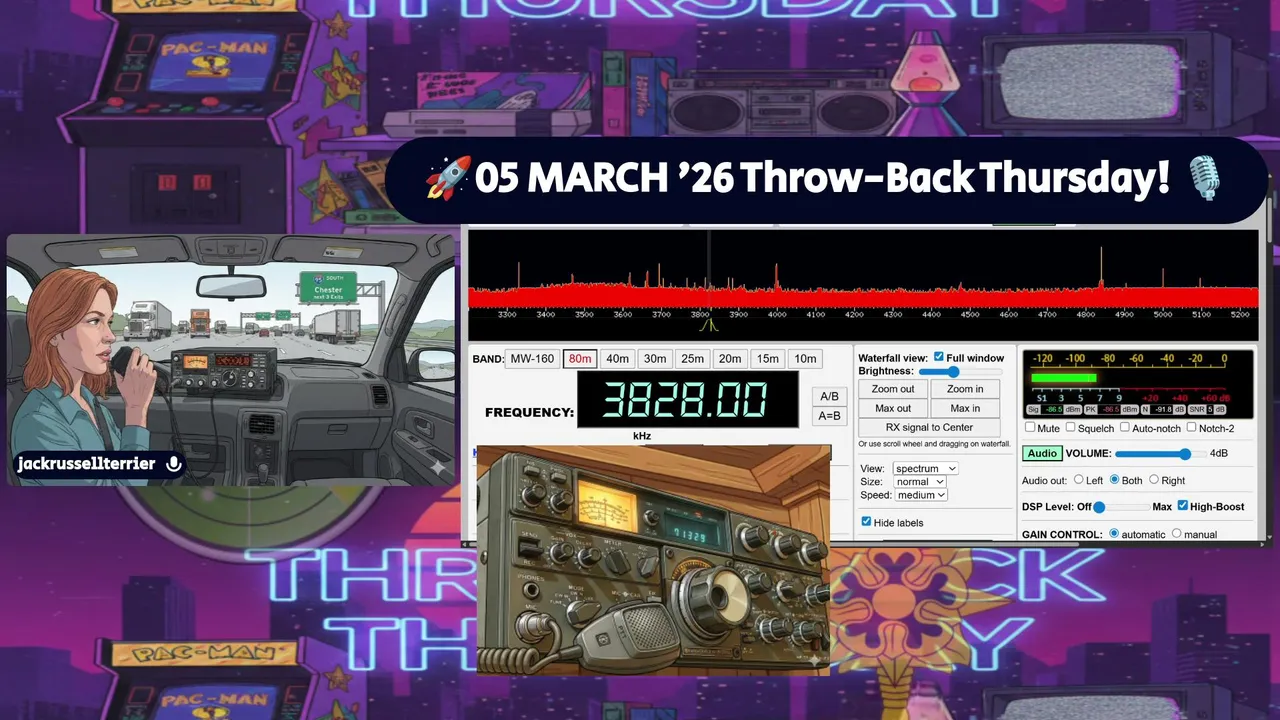This screenshot has height=720, width=1280.
Task: Click the yellow tuning marker under spectrum
Action: coord(709,325)
